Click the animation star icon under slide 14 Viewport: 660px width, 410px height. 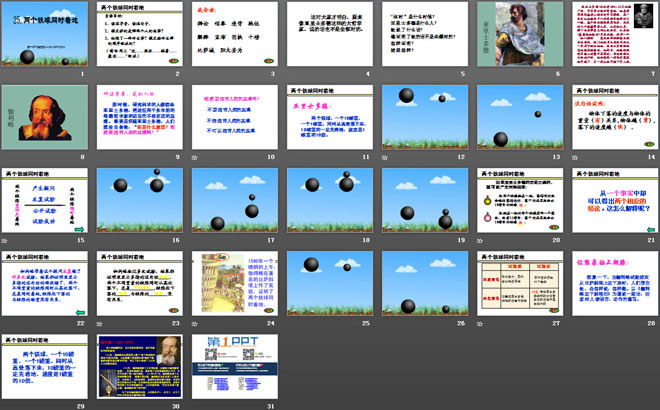(x=575, y=157)
